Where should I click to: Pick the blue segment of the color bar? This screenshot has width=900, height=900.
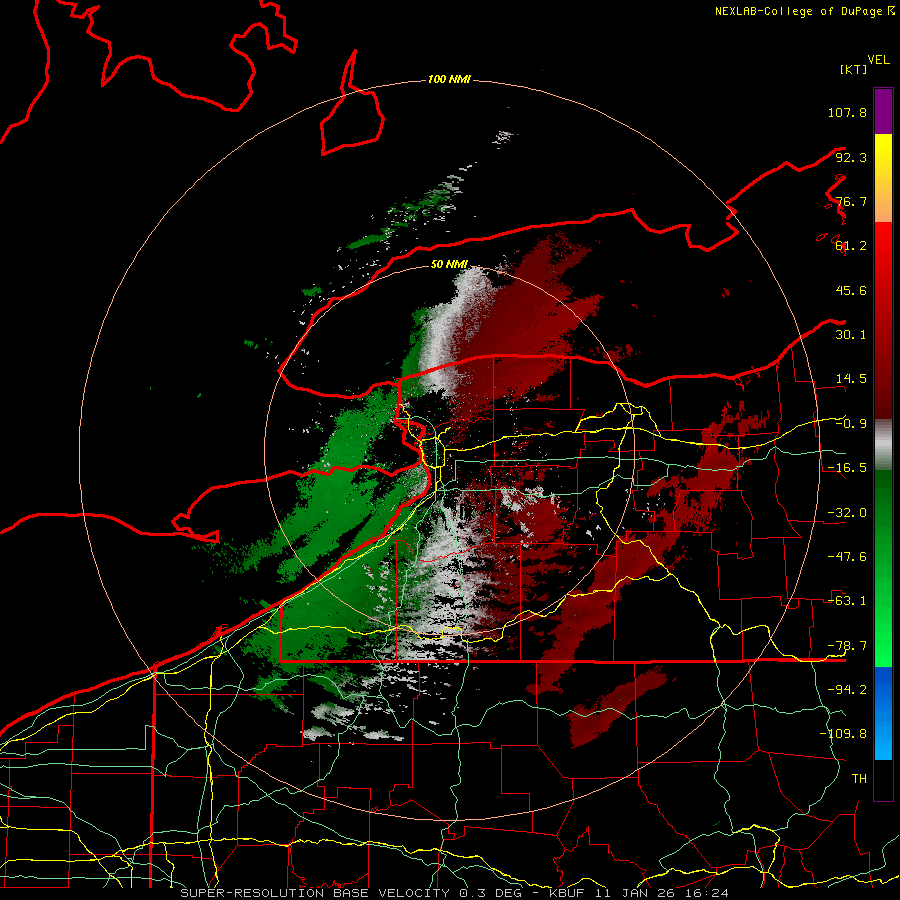883,713
